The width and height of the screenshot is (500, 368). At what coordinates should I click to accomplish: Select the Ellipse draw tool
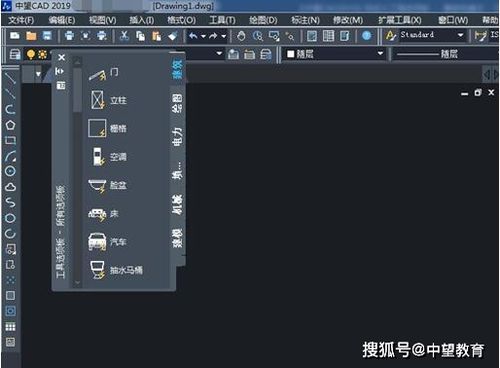(x=10, y=218)
